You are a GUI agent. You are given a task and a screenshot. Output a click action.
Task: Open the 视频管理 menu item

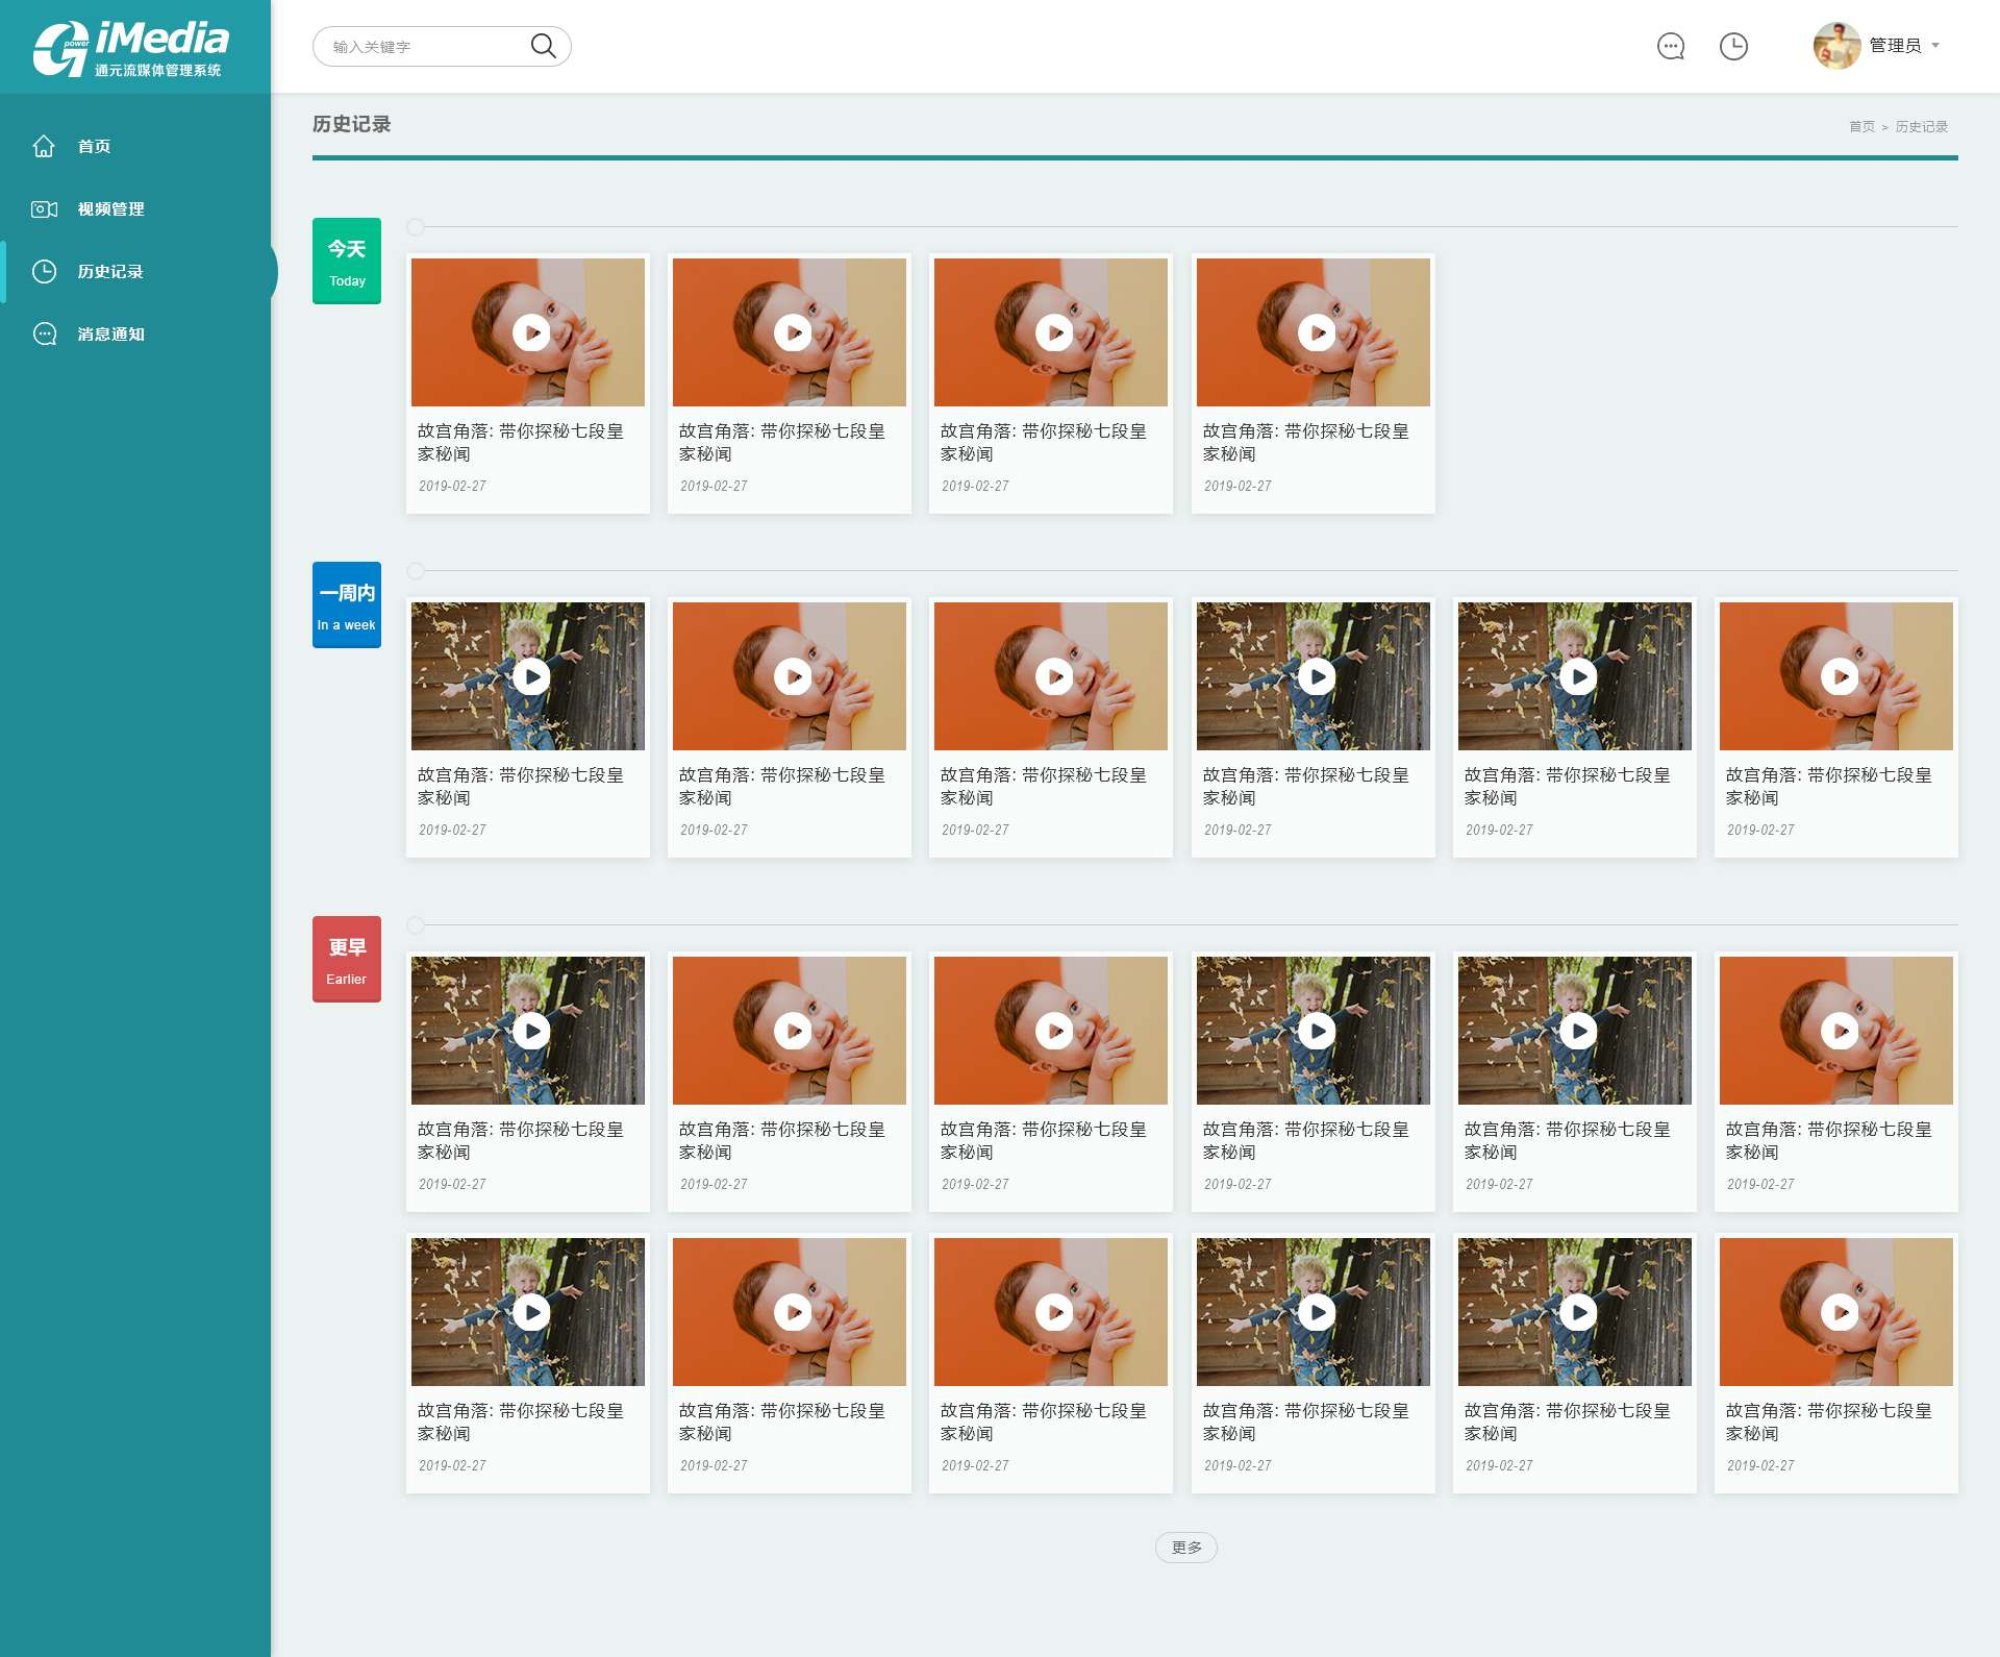(111, 209)
